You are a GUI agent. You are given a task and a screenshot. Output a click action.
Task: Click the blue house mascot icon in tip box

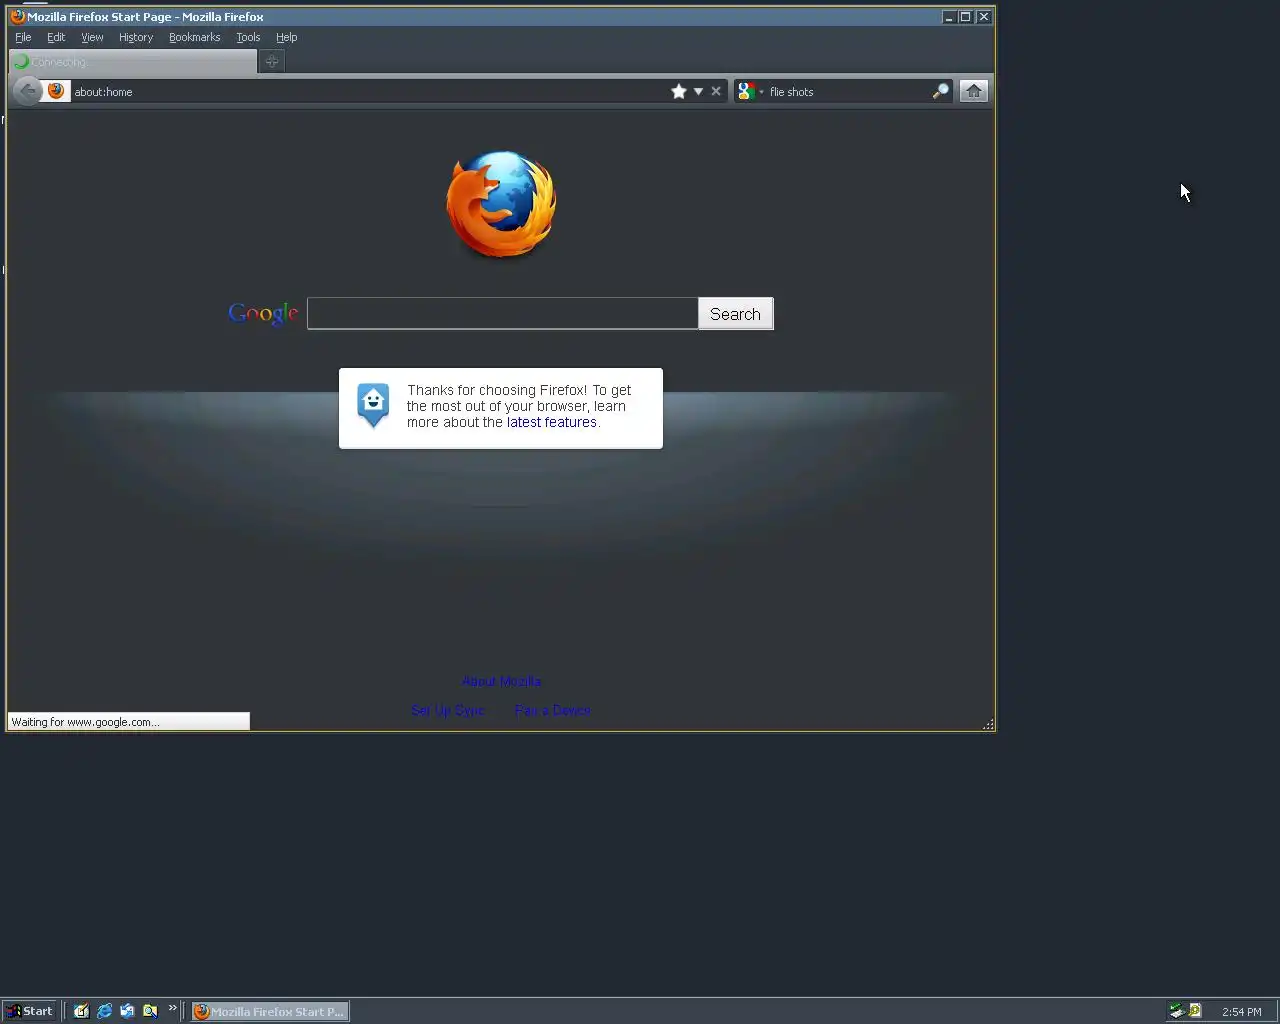(373, 405)
